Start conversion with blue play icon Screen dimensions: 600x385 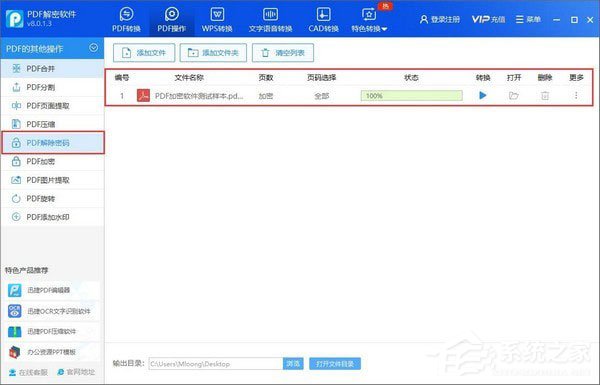pyautogui.click(x=483, y=95)
